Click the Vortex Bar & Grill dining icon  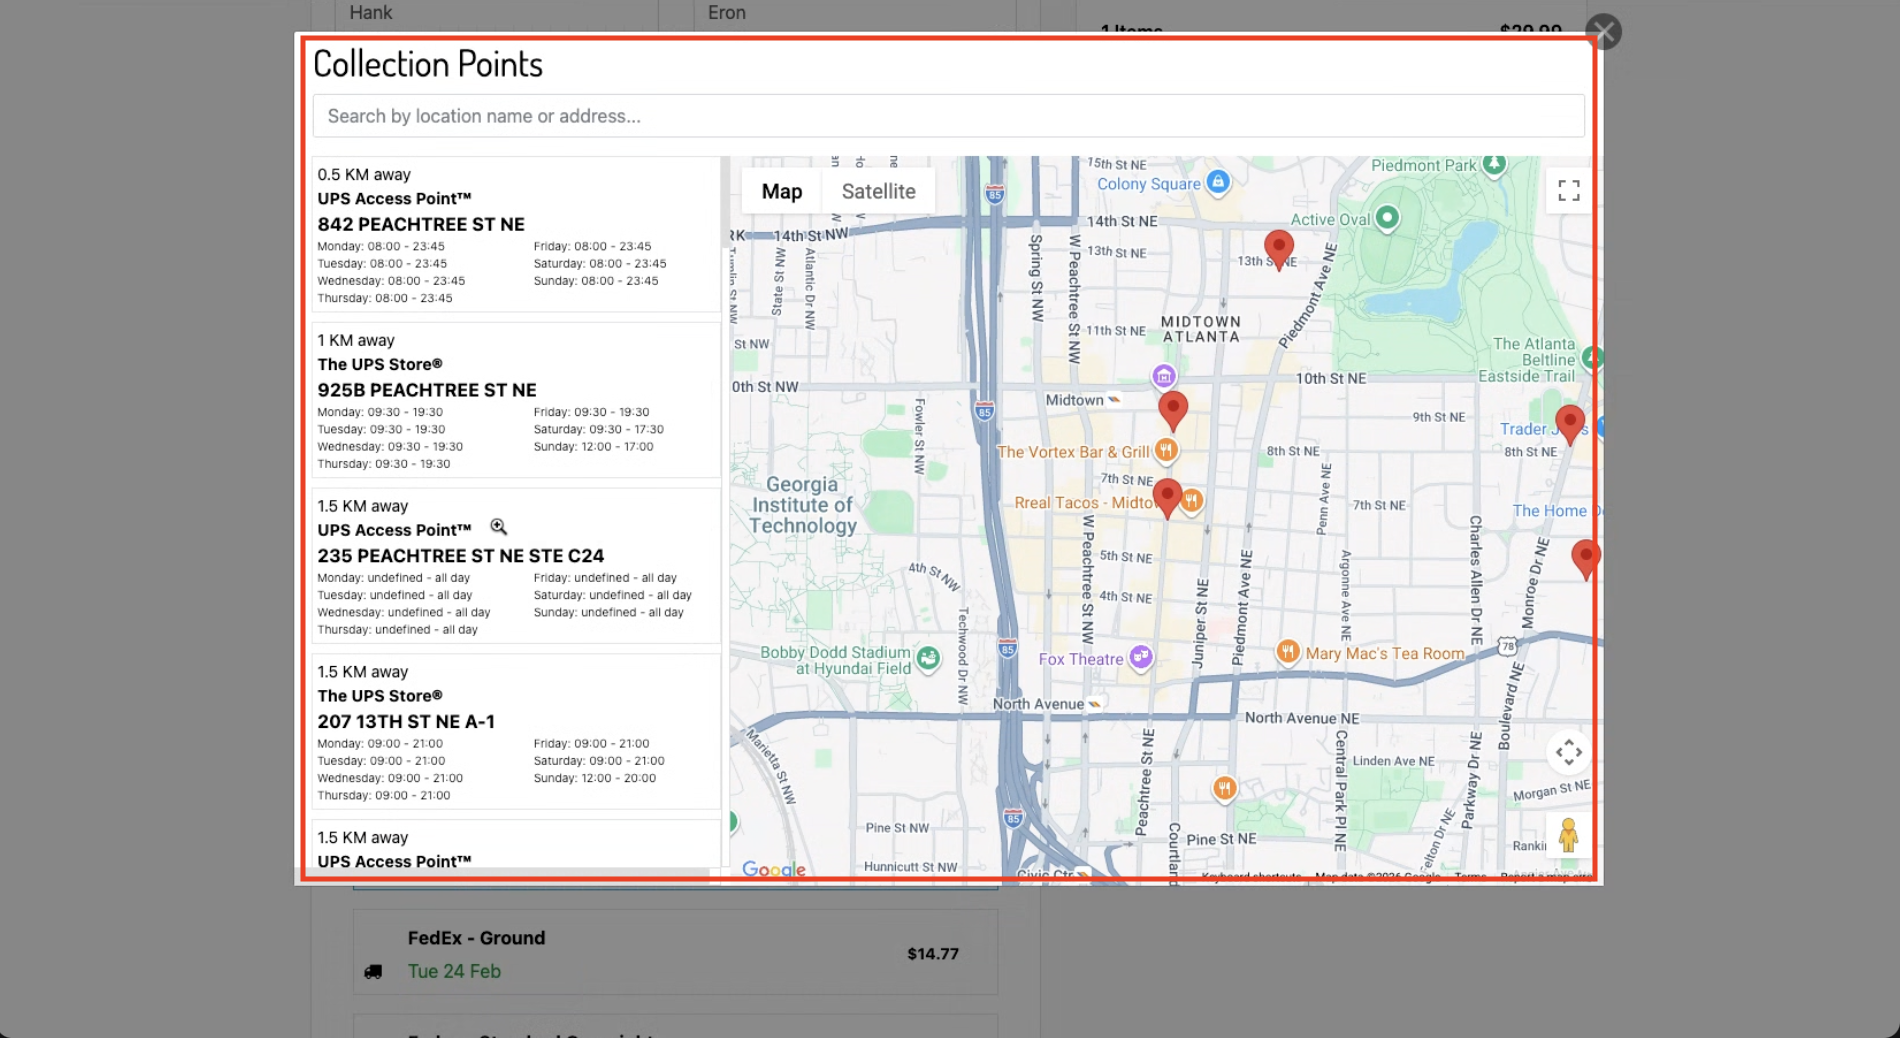(x=1167, y=450)
